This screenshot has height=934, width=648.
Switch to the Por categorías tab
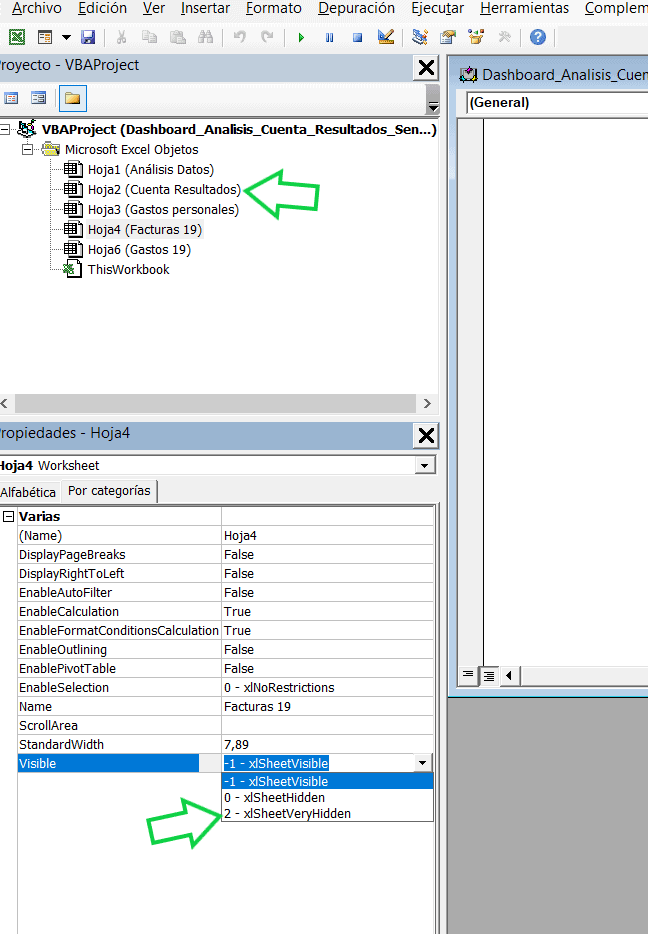(109, 491)
